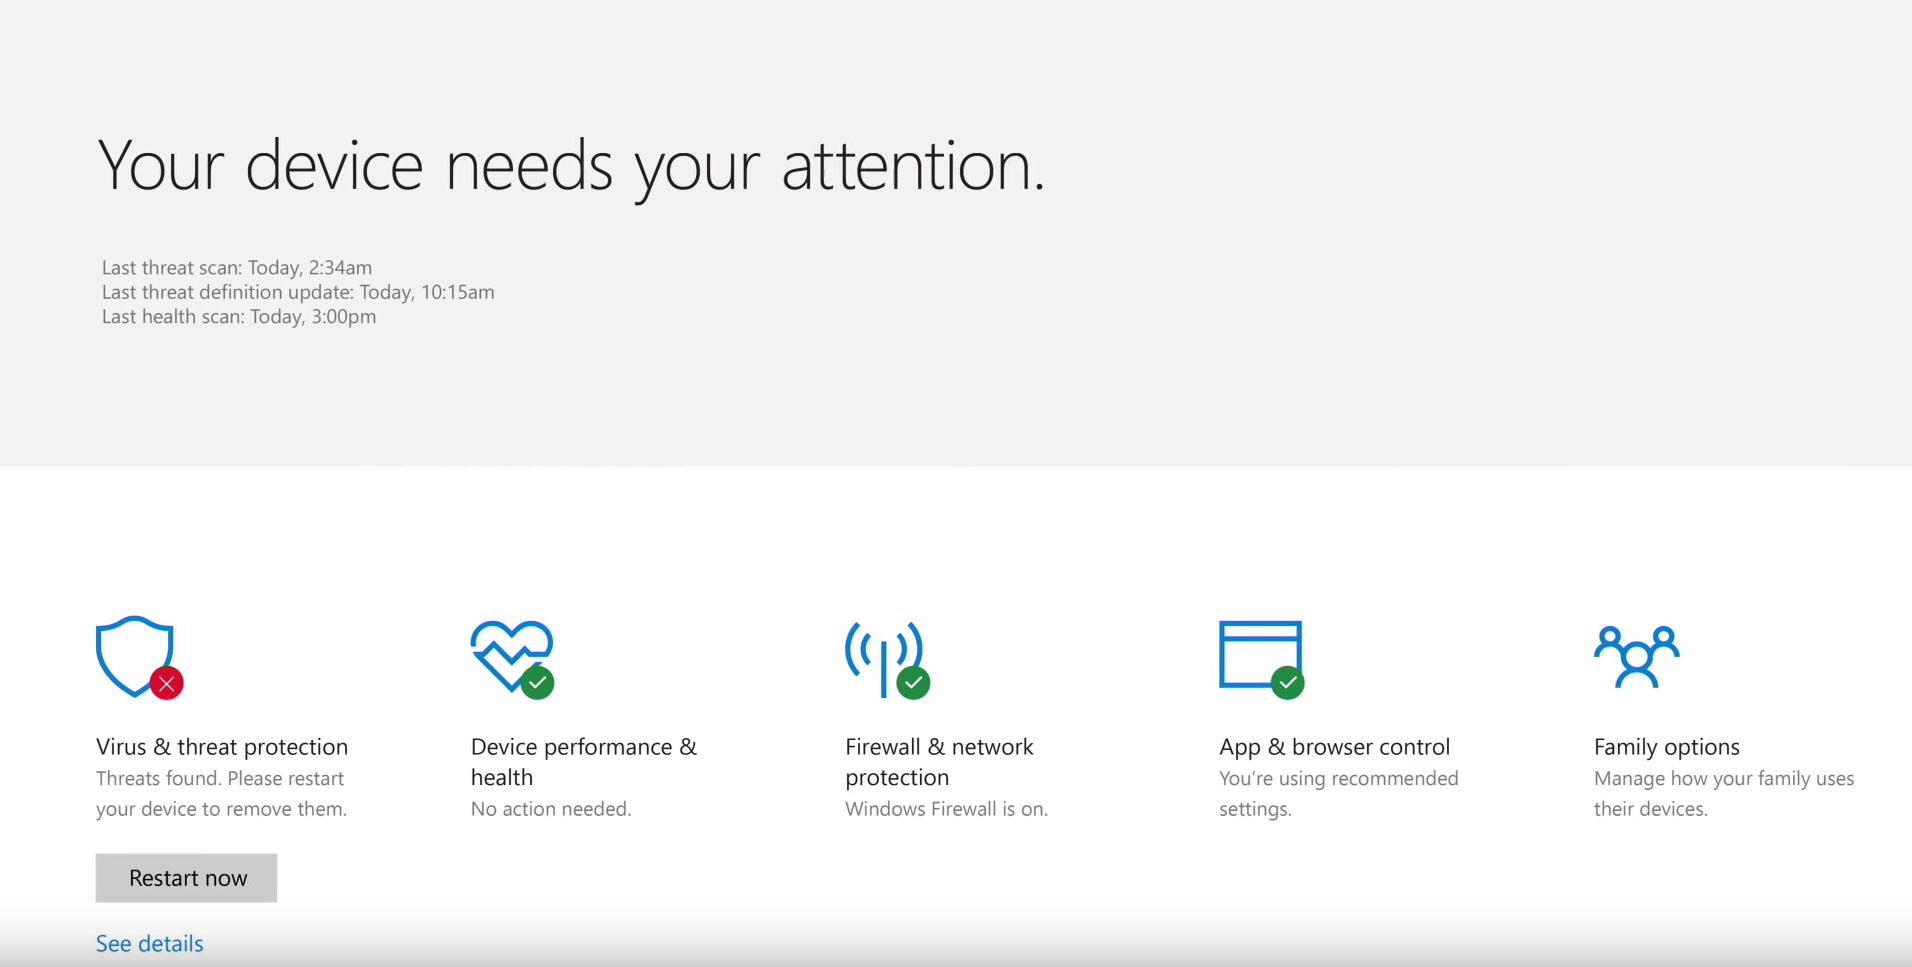Screen dimensions: 1912x967
Task: Click the Family options people icon
Action: [1636, 657]
